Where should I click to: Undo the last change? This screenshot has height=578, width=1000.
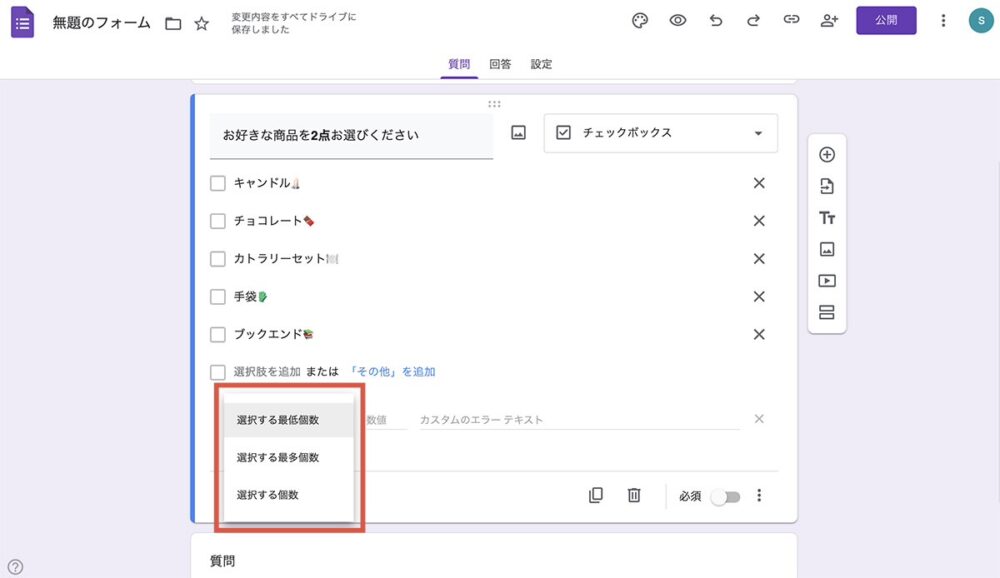click(x=716, y=20)
